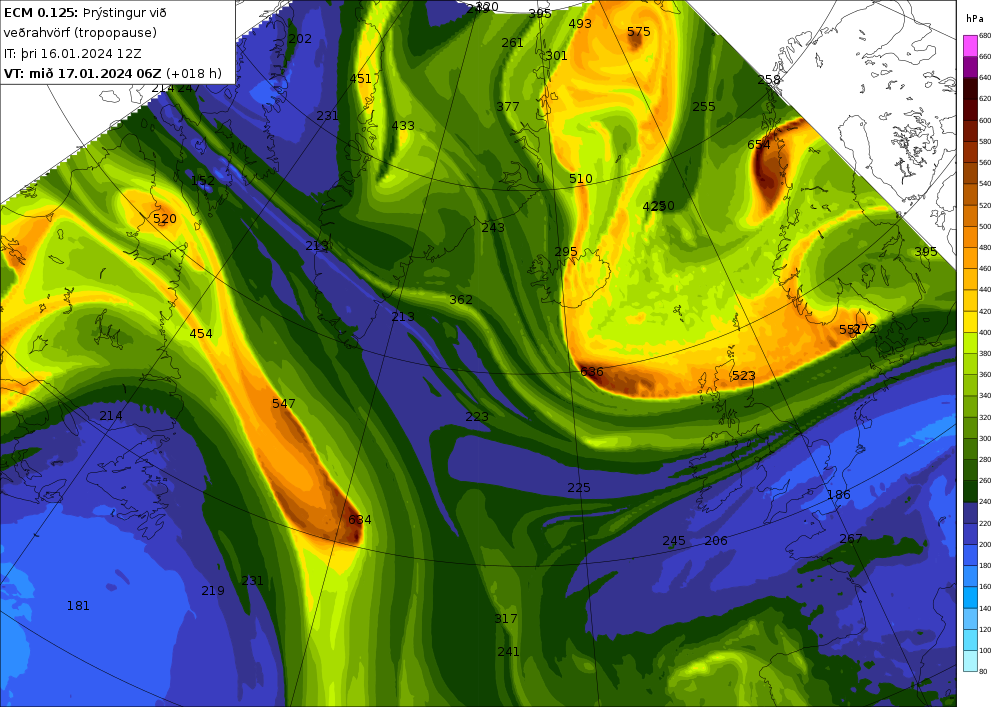
Task: Click the map value 152
Action: click(203, 180)
